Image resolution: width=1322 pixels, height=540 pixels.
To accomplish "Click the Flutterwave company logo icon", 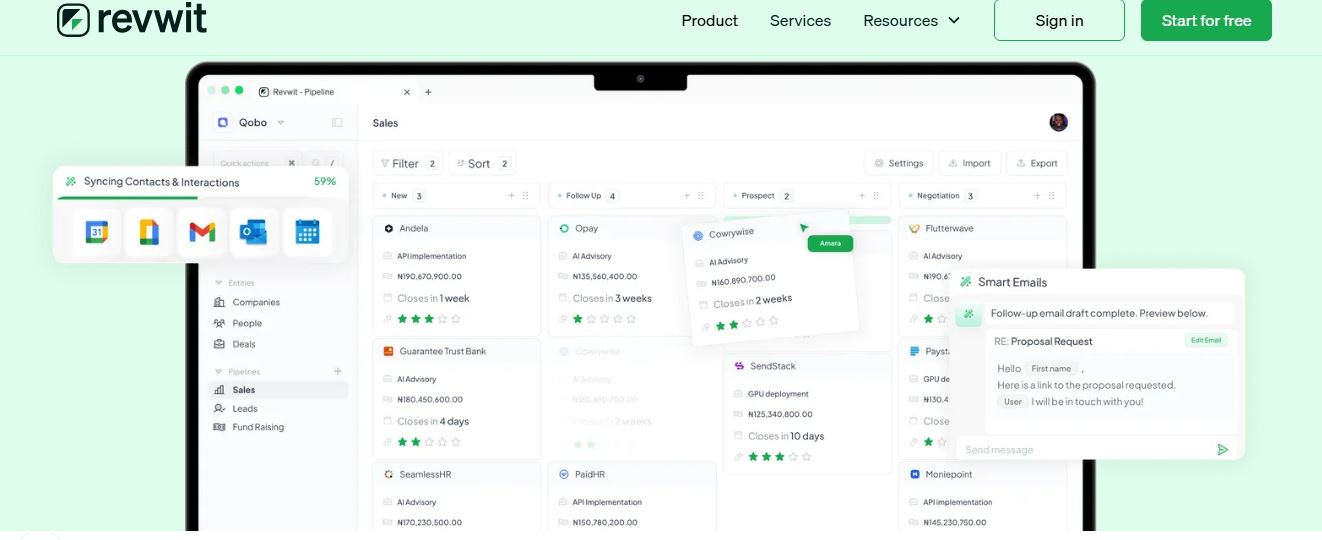I will [914, 228].
